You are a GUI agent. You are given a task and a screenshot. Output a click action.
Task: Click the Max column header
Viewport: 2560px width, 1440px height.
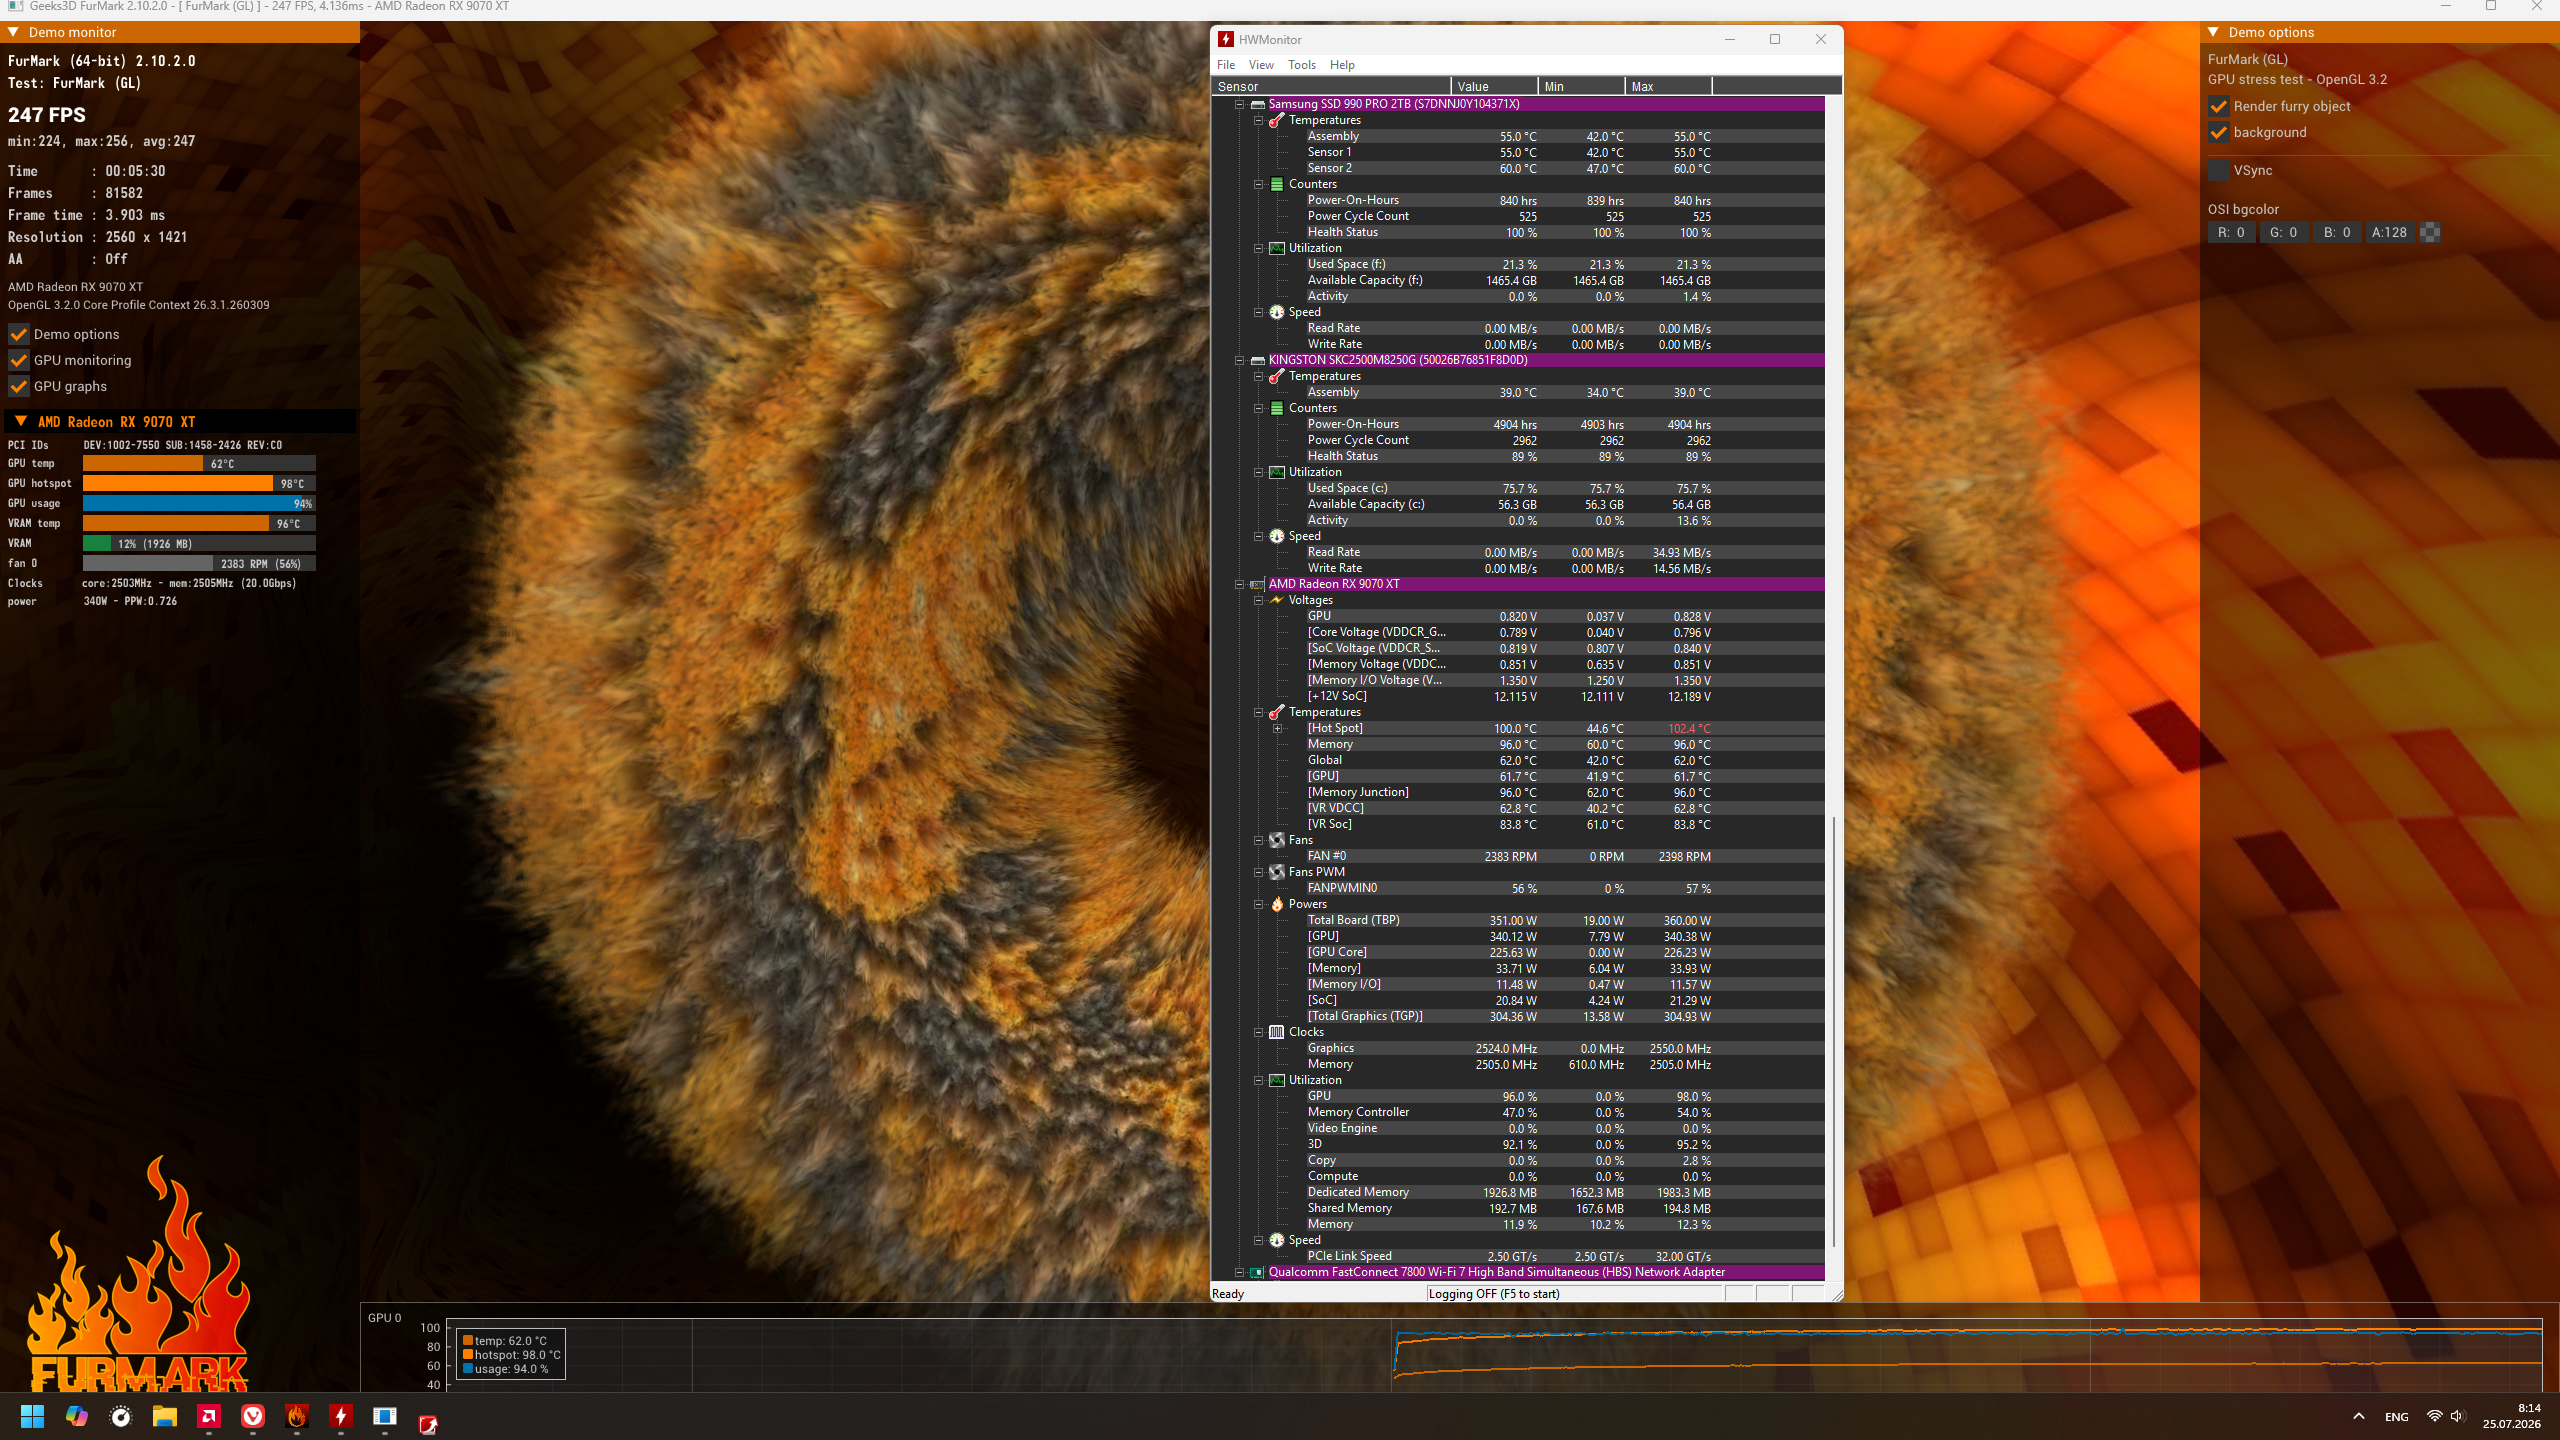pyautogui.click(x=1668, y=87)
